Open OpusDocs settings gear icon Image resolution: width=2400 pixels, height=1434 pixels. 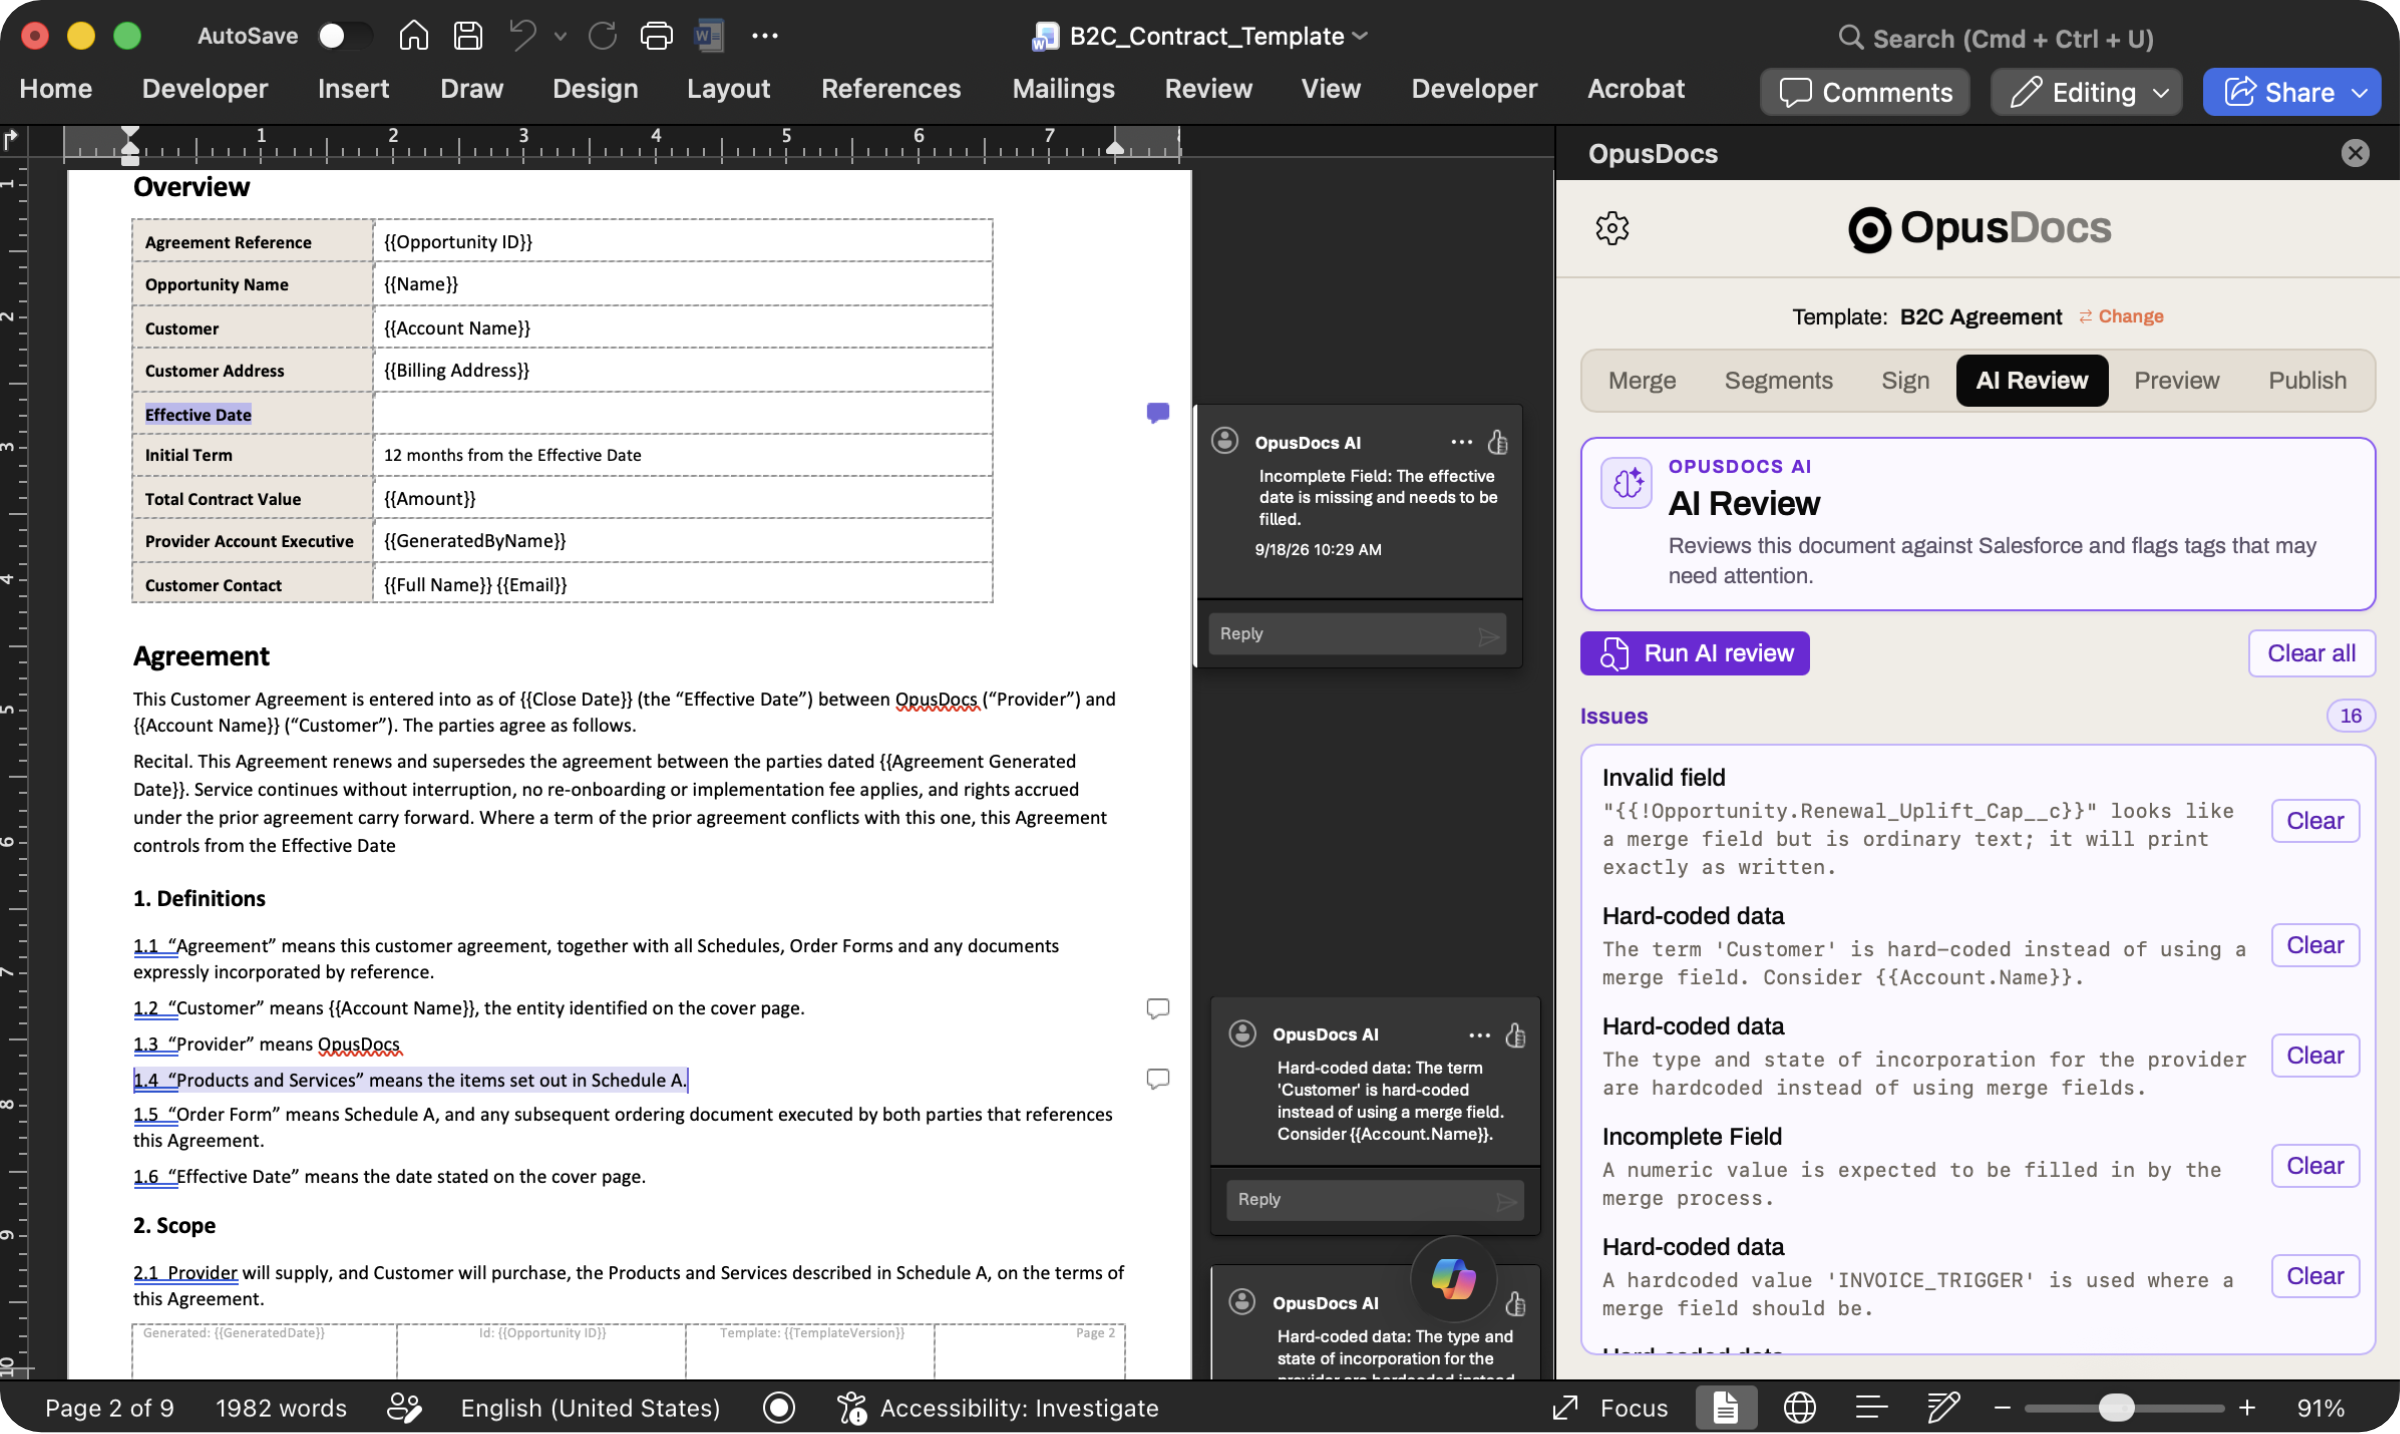1612,228
